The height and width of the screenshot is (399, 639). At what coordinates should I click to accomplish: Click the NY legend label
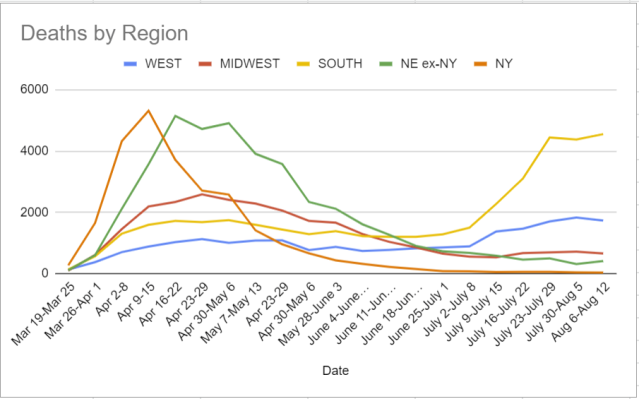coord(504,64)
